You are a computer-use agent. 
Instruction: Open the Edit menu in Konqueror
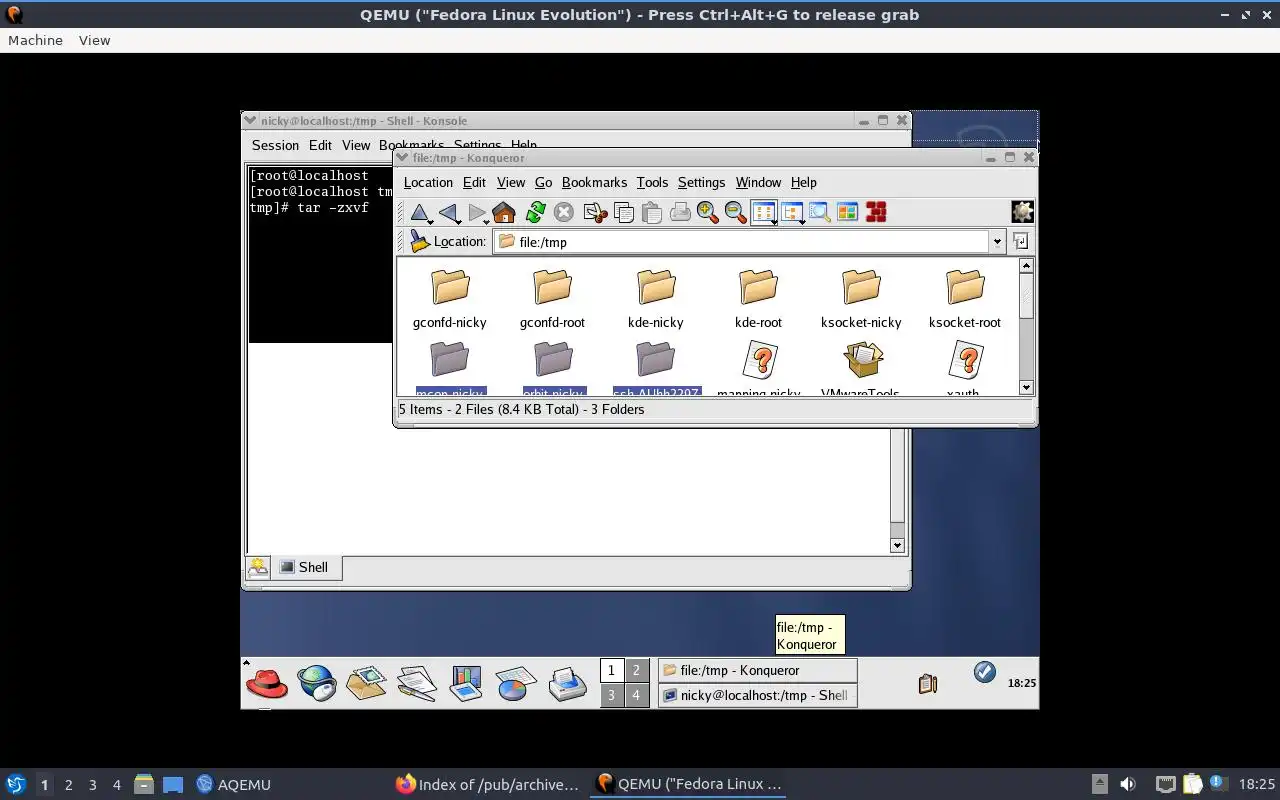[x=474, y=182]
